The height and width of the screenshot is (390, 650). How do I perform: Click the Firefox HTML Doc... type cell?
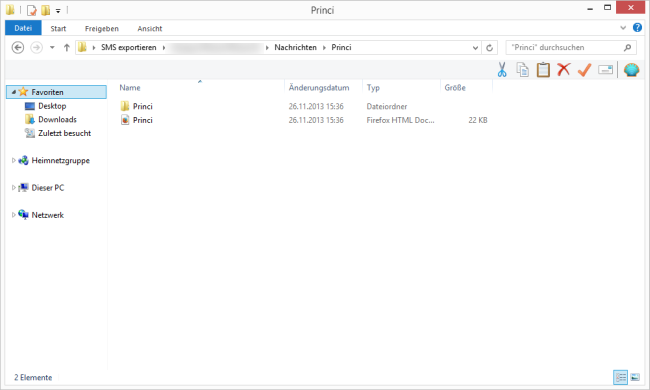pos(400,120)
